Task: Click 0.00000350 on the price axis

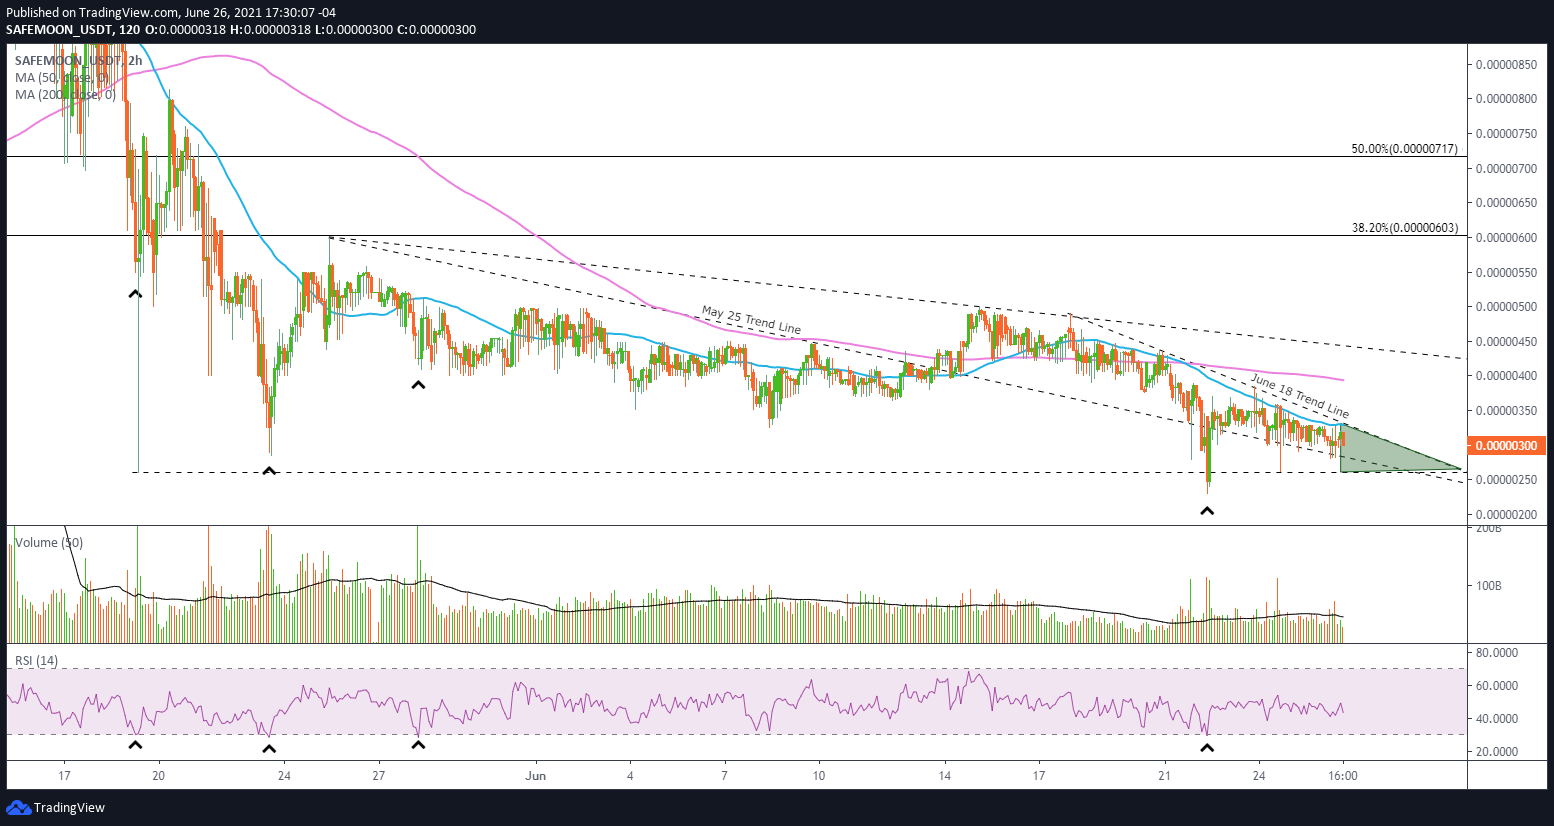Action: click(1506, 411)
